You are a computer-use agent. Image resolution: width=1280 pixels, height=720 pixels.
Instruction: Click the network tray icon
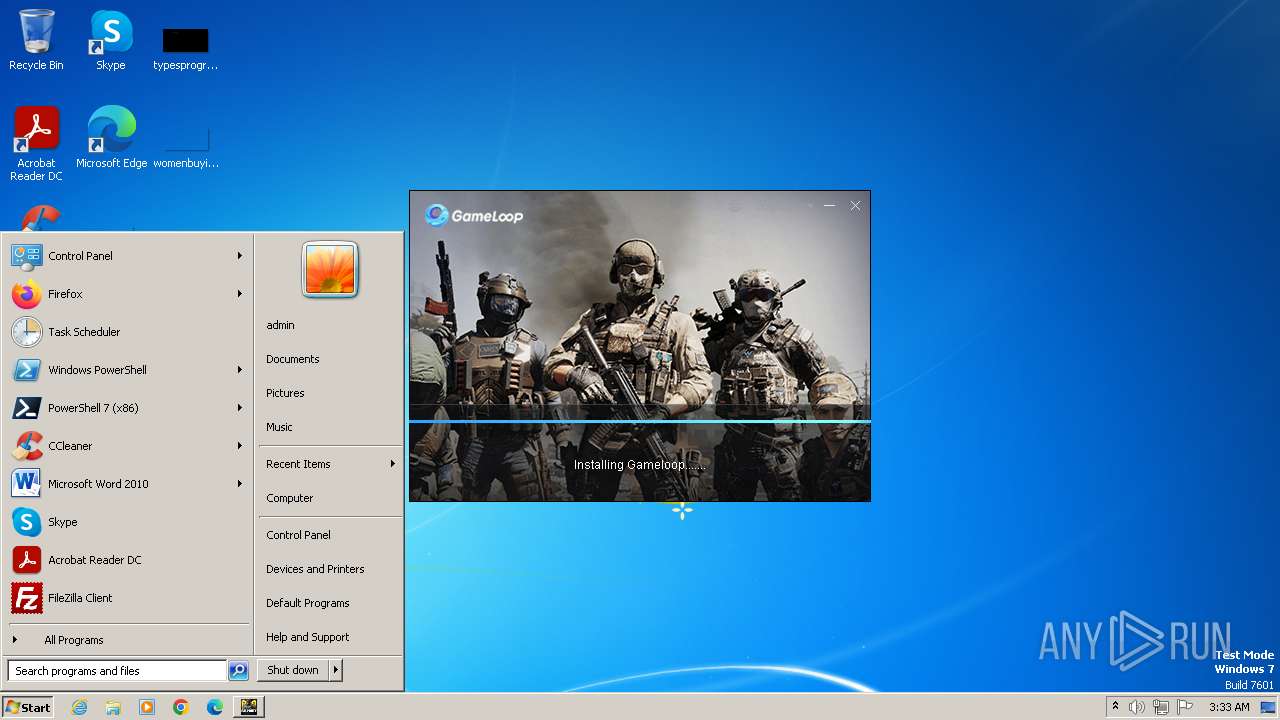[x=1161, y=707]
